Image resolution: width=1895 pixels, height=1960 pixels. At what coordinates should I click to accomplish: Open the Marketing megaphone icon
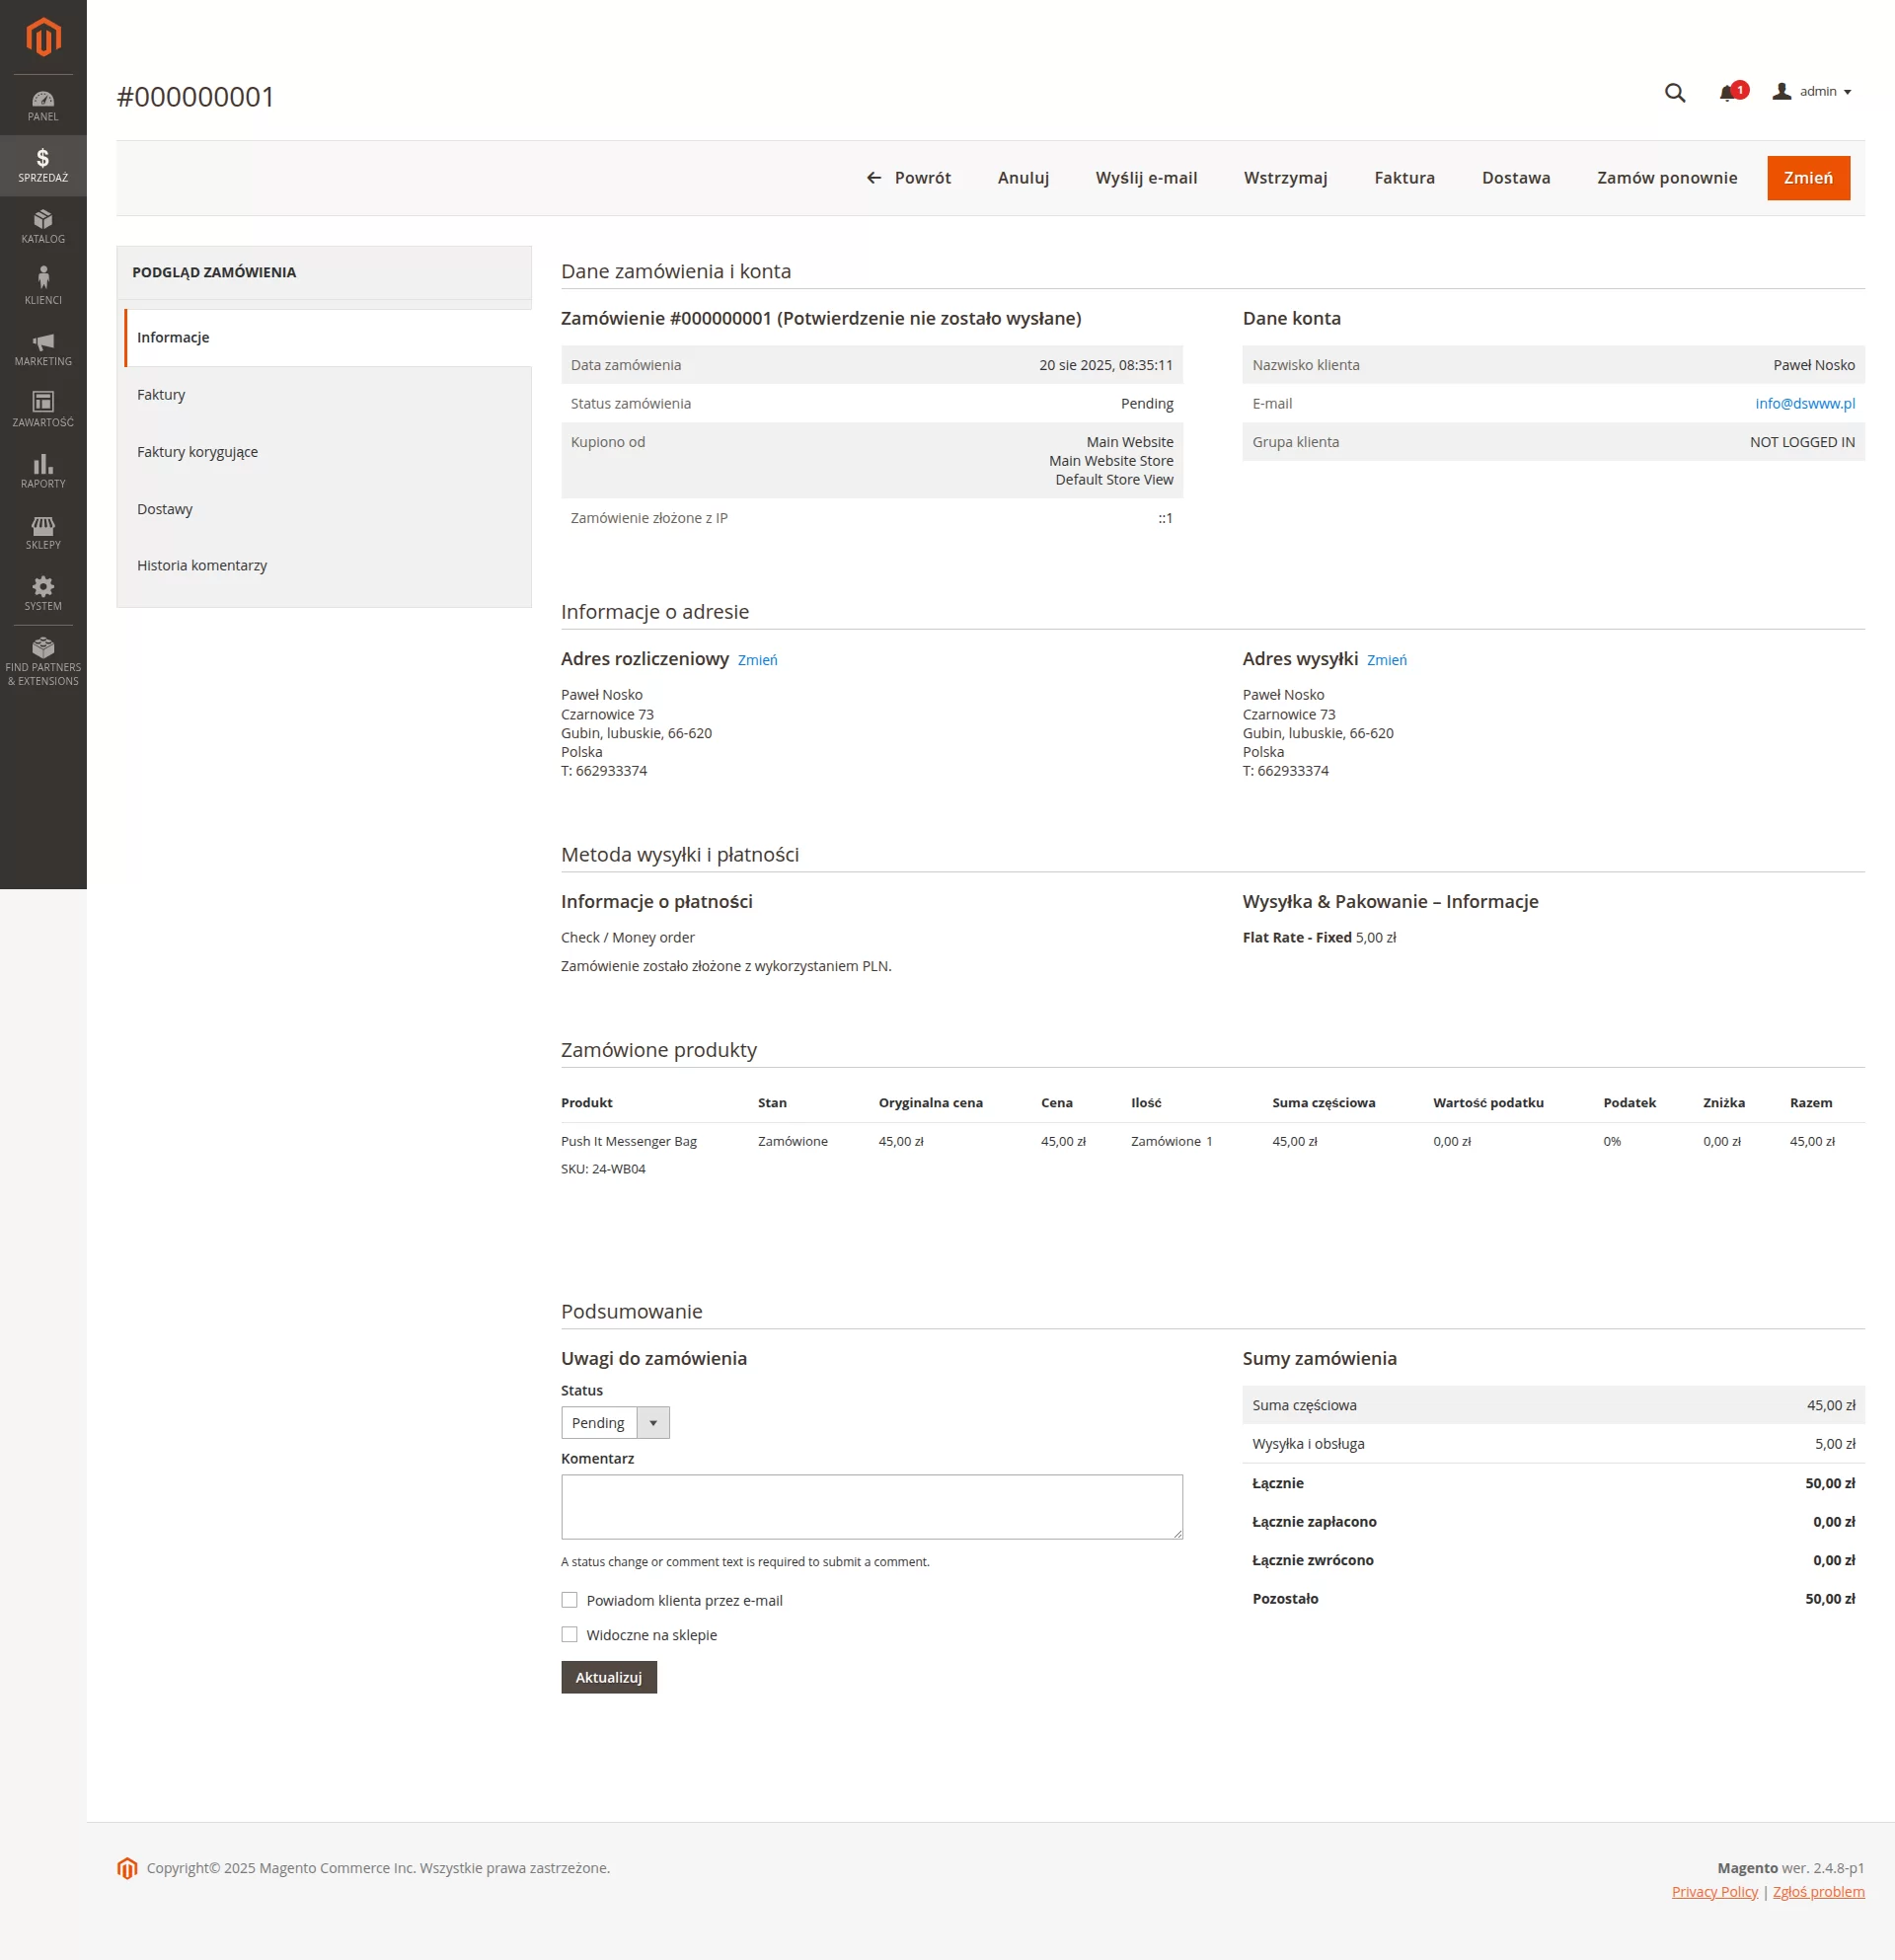[x=43, y=348]
